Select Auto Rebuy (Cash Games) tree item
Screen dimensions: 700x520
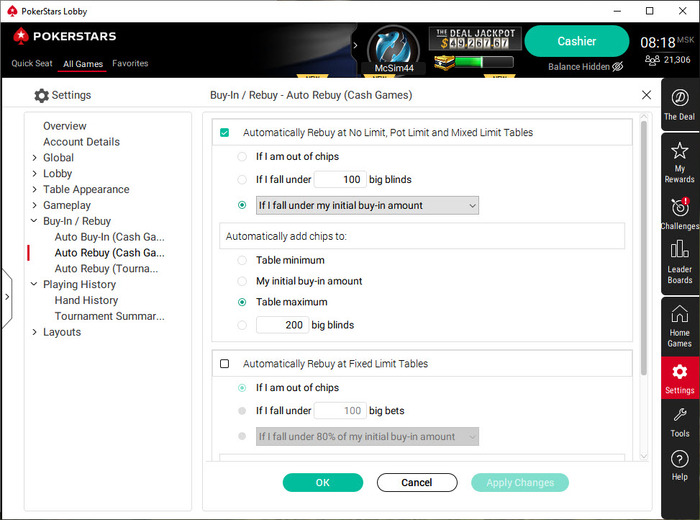[x=109, y=253]
